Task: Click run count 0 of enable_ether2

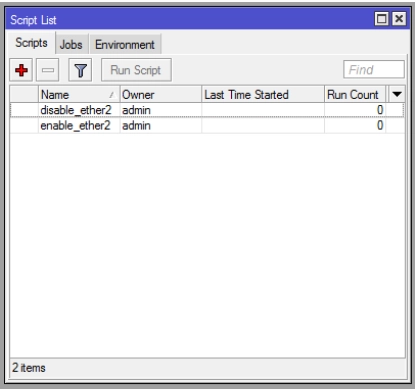Action: 380,125
